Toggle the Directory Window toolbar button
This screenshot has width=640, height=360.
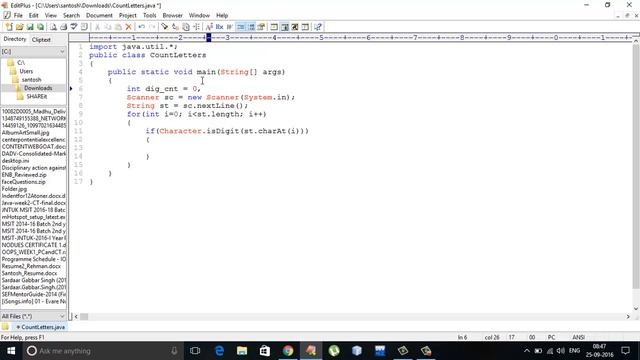285,27
